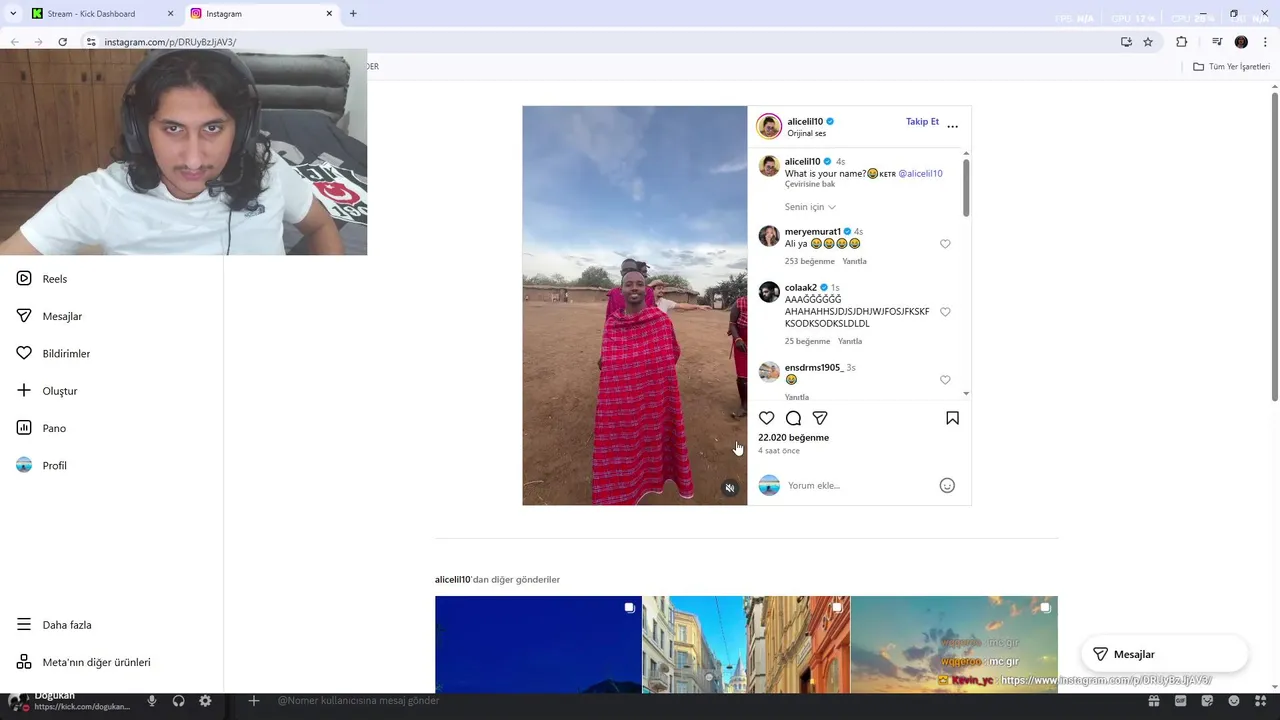This screenshot has width=1280, height=720.
Task: Like colaak2's comment
Action: (945, 312)
